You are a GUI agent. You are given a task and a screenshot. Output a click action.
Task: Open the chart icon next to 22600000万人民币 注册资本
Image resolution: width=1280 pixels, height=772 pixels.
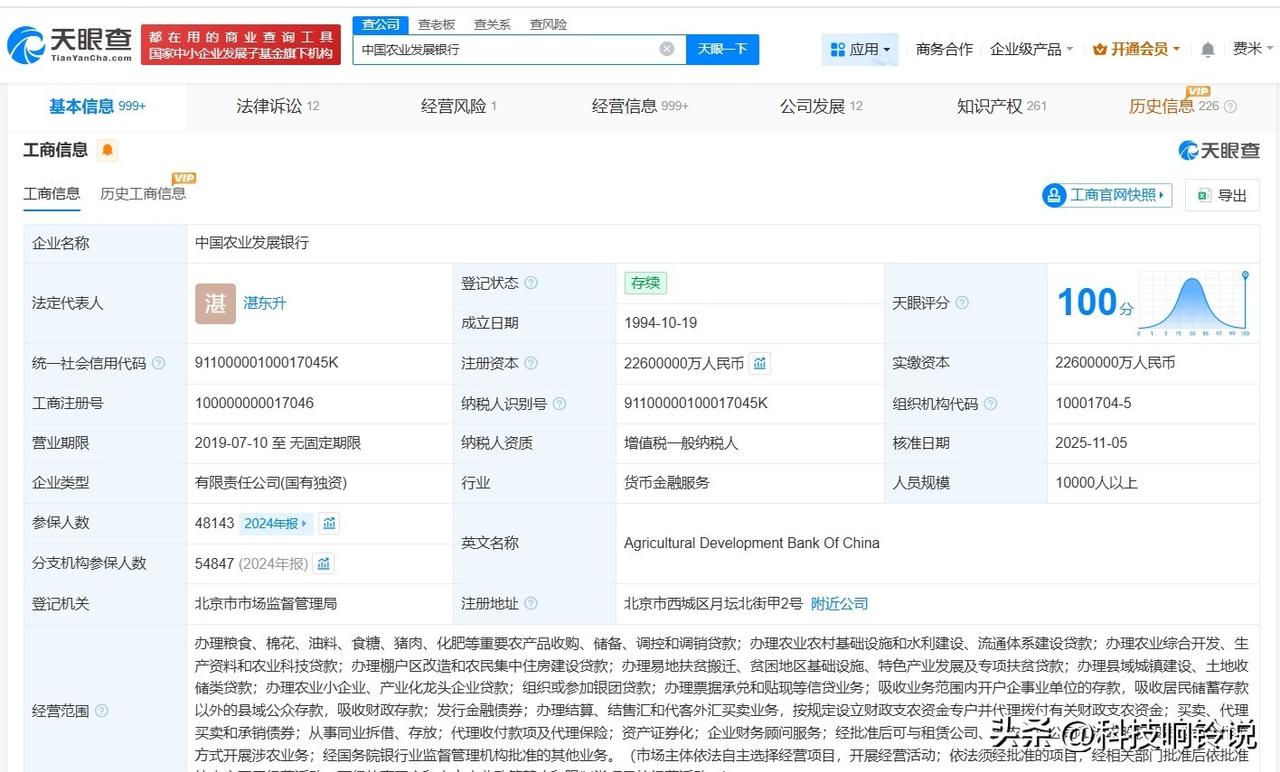pos(760,363)
